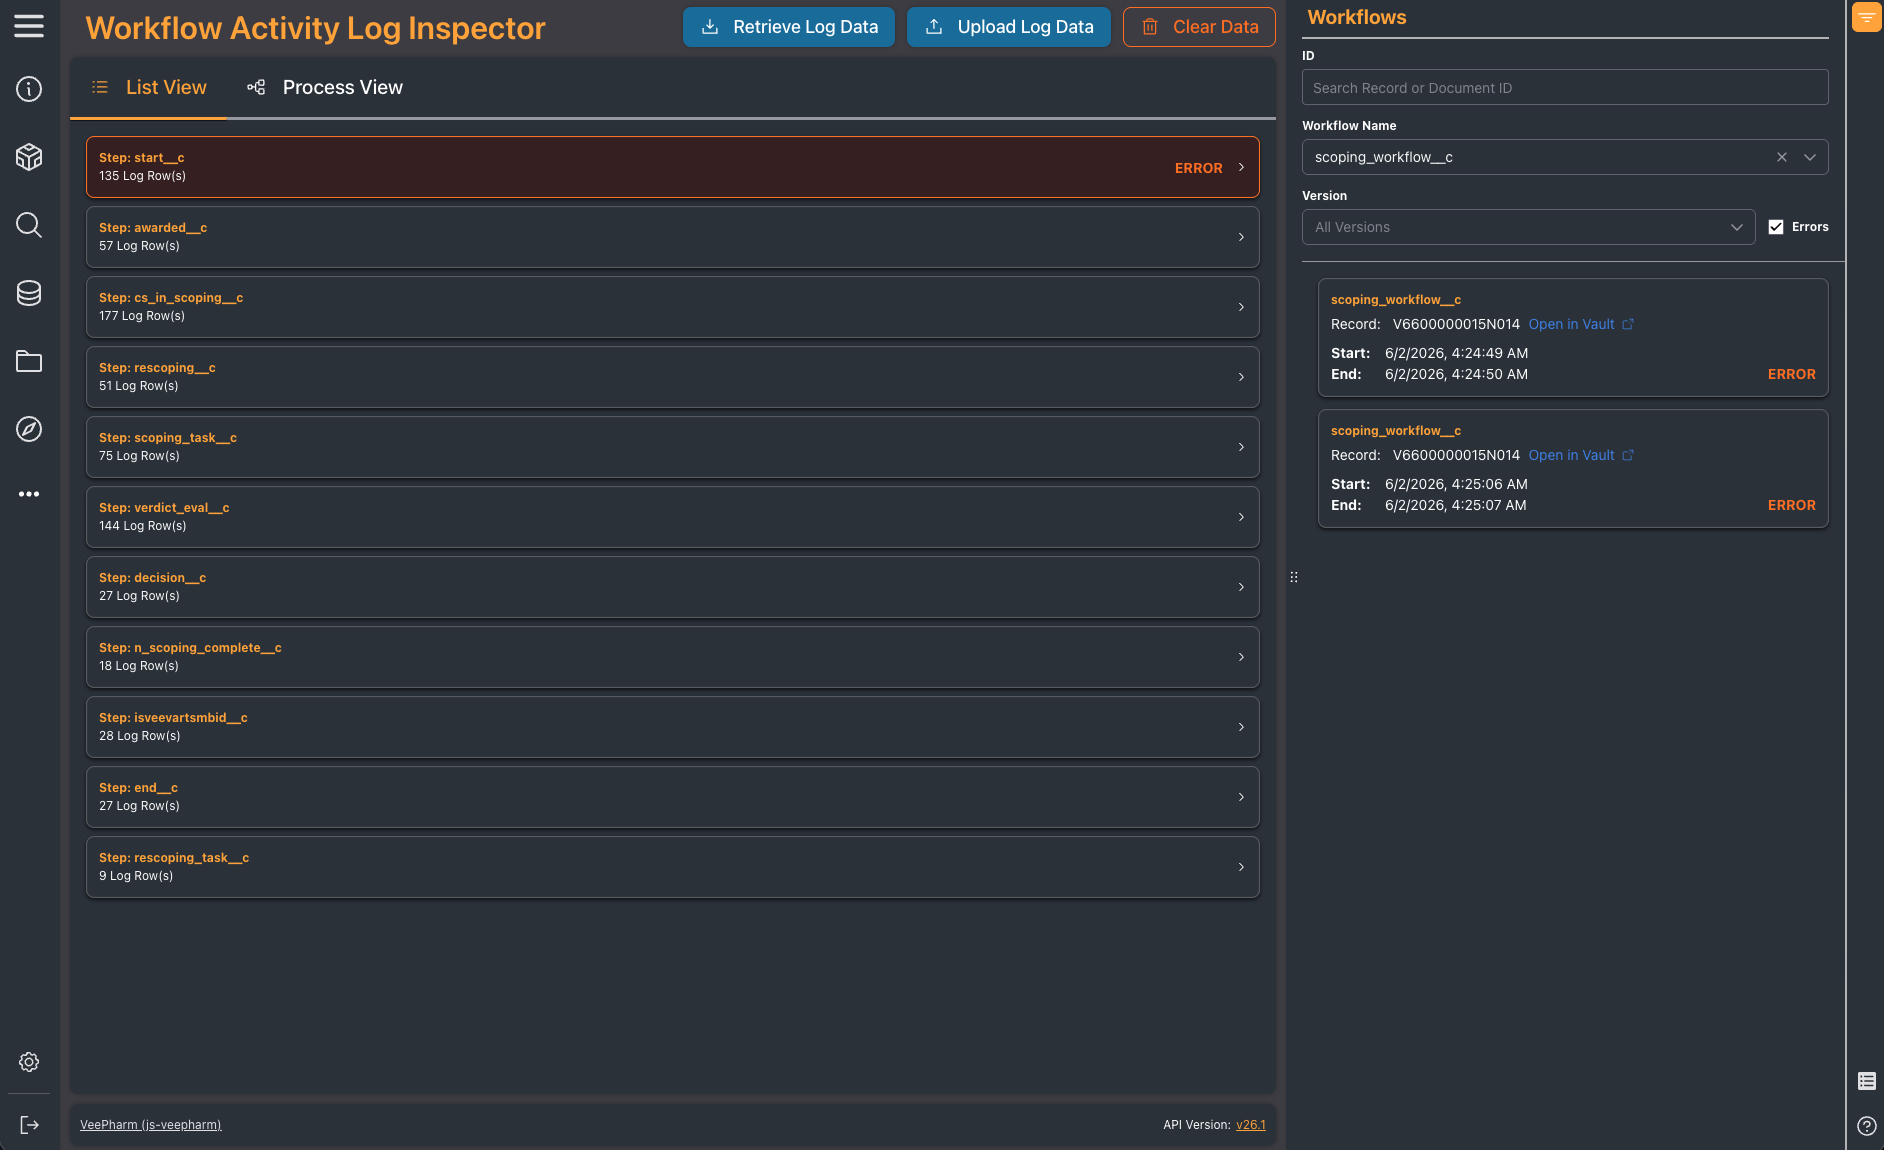The image size is (1884, 1150).
Task: Toggle the Errors checkbox
Action: (x=1776, y=227)
